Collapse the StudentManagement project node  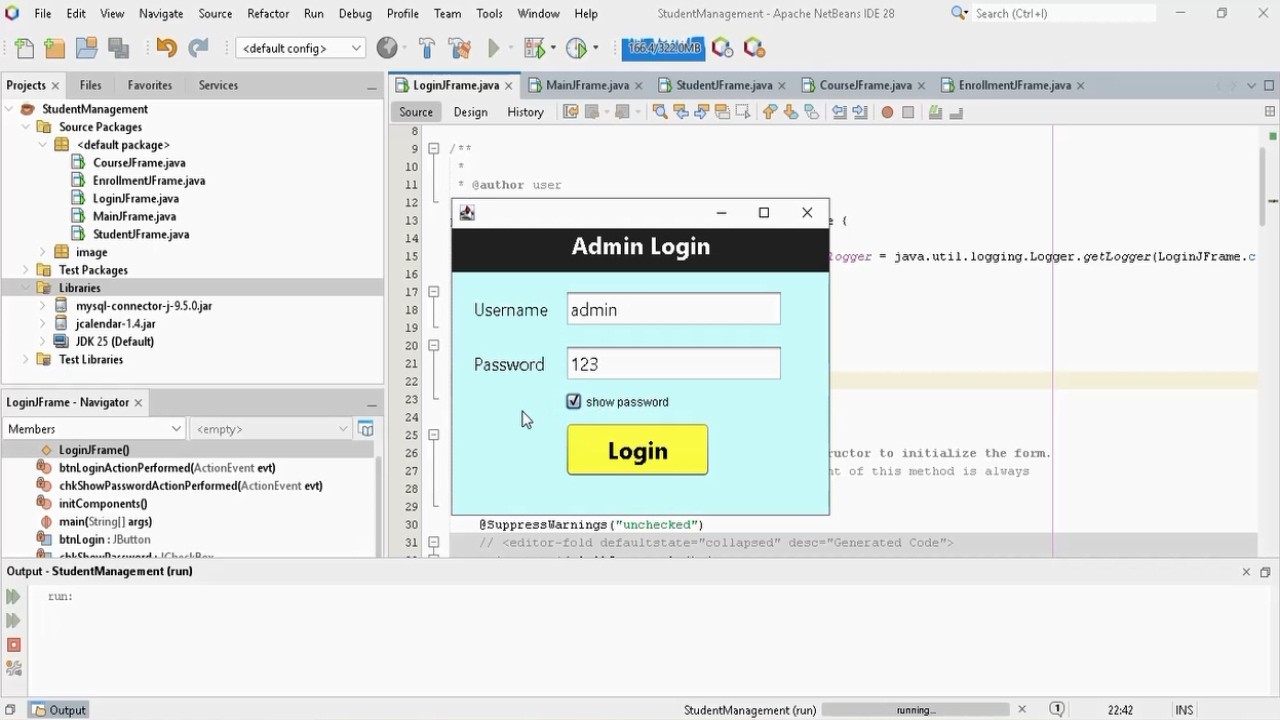pos(9,109)
